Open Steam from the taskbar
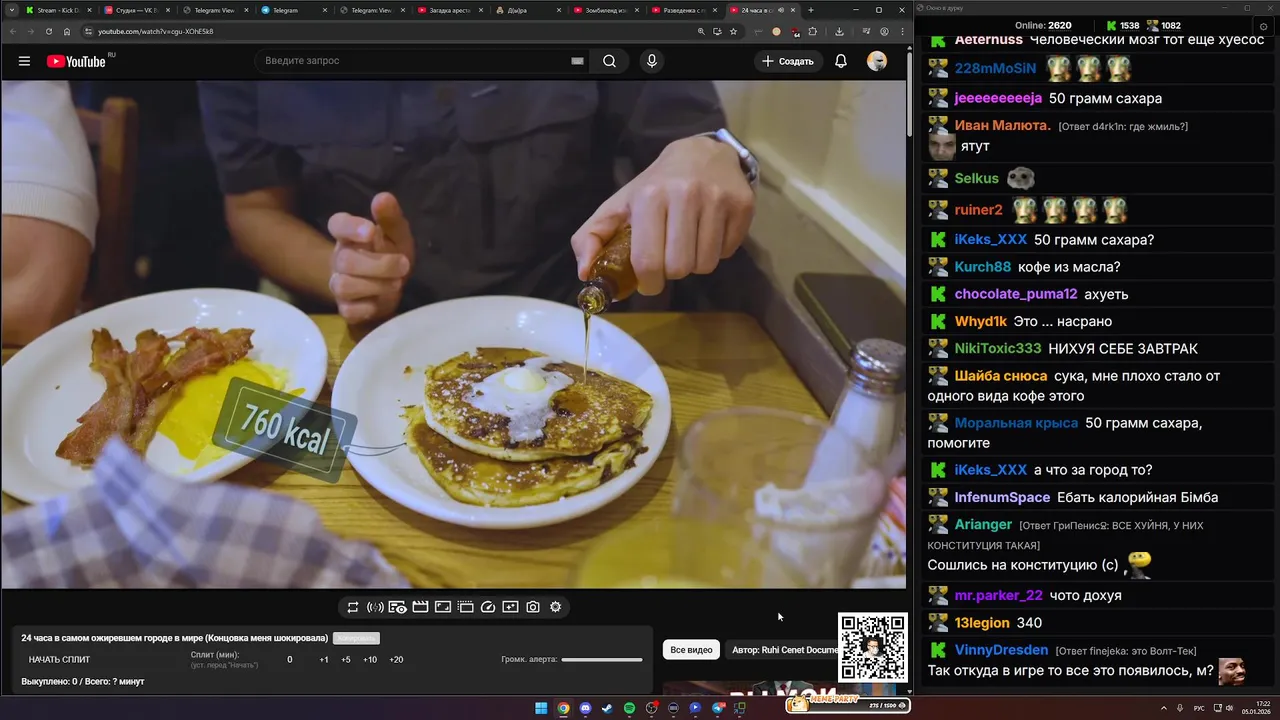 tap(607, 708)
